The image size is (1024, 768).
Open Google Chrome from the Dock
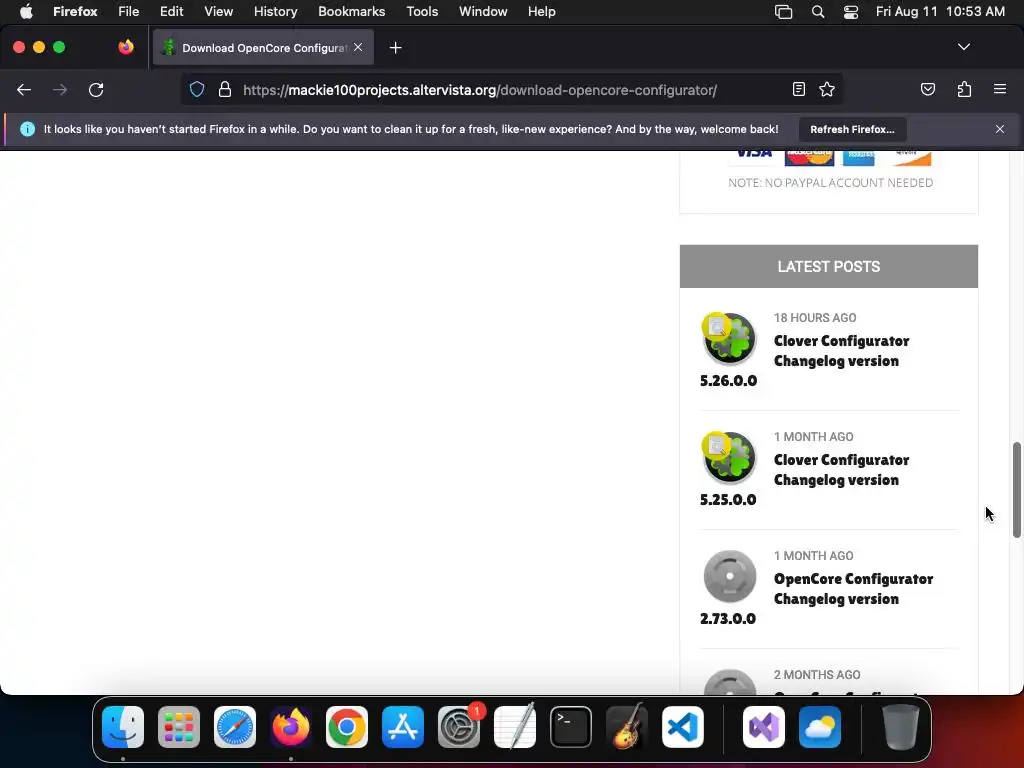pos(347,727)
